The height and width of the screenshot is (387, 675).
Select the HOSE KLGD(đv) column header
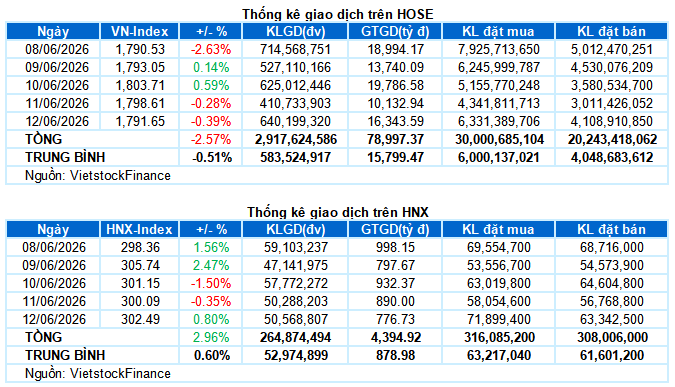click(x=295, y=31)
